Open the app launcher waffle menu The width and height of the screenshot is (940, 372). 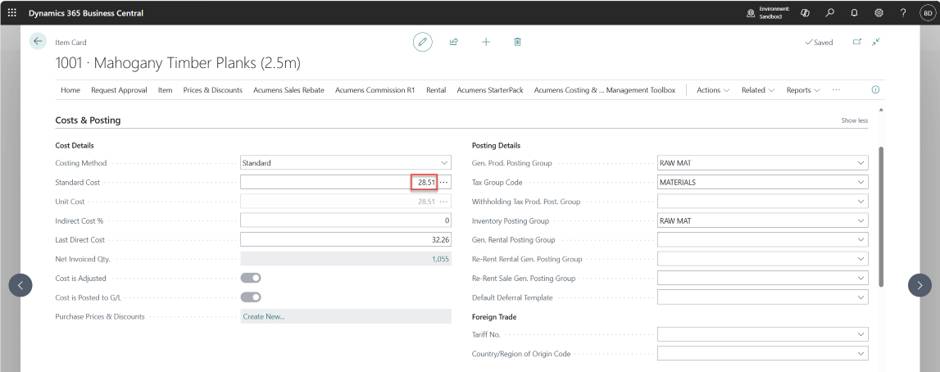pos(12,13)
